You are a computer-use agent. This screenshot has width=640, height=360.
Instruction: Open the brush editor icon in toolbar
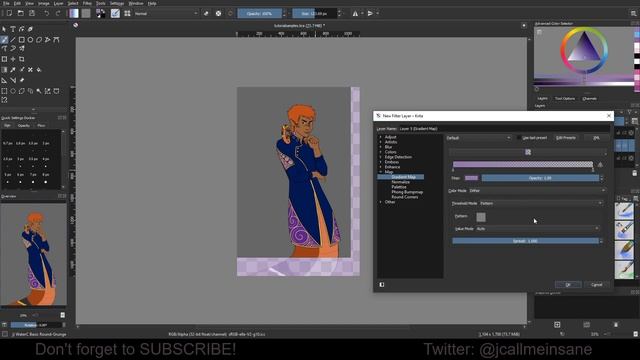pos(116,13)
